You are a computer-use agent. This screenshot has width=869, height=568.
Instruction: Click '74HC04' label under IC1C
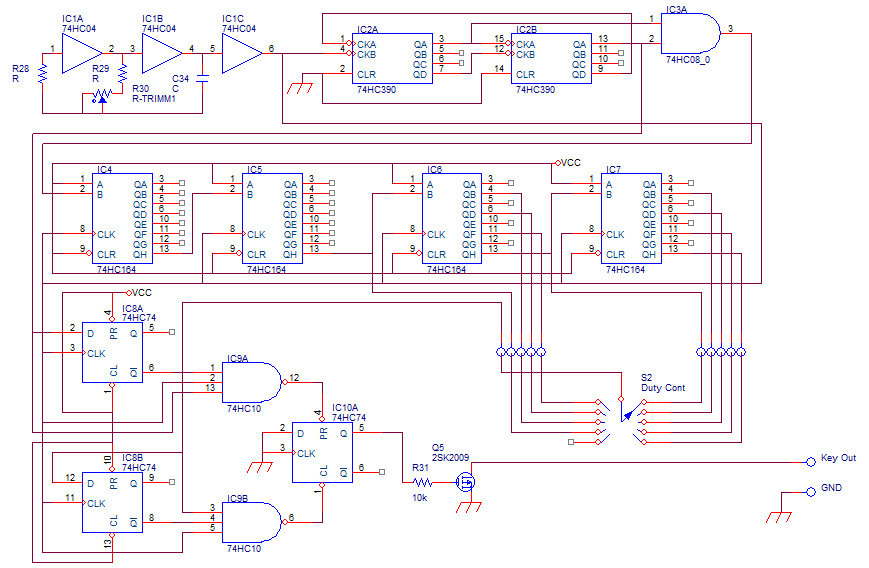point(239,29)
